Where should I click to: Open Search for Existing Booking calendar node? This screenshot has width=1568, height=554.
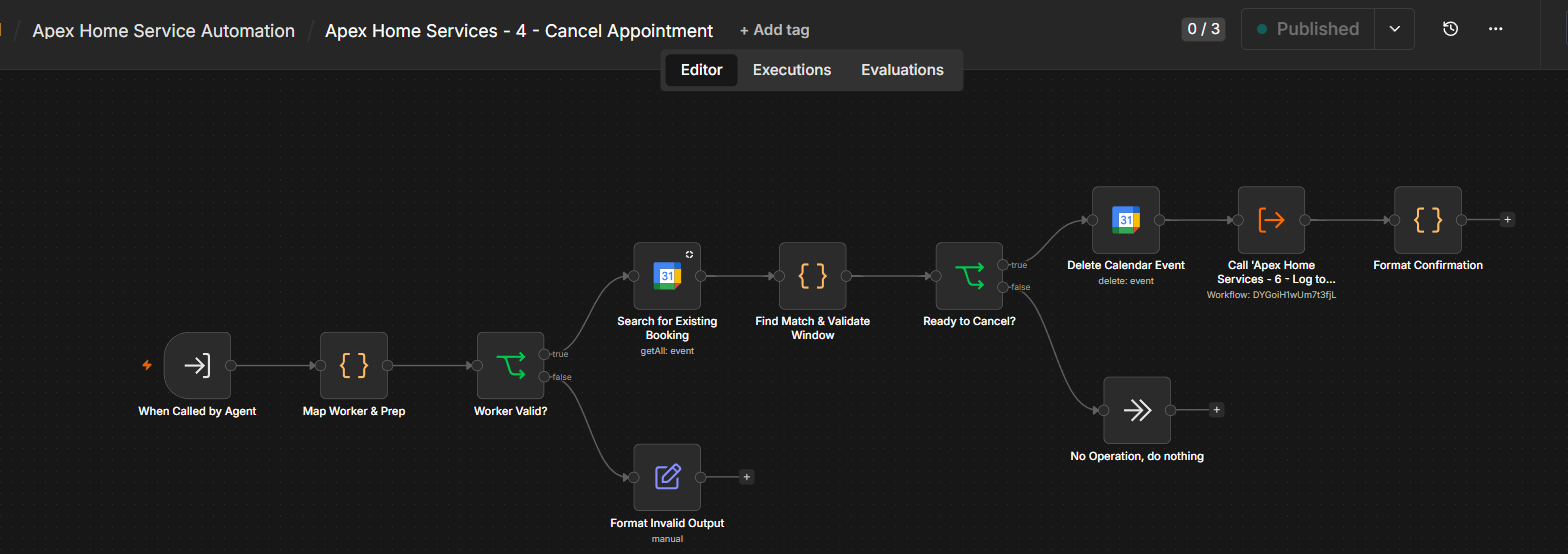click(x=667, y=276)
